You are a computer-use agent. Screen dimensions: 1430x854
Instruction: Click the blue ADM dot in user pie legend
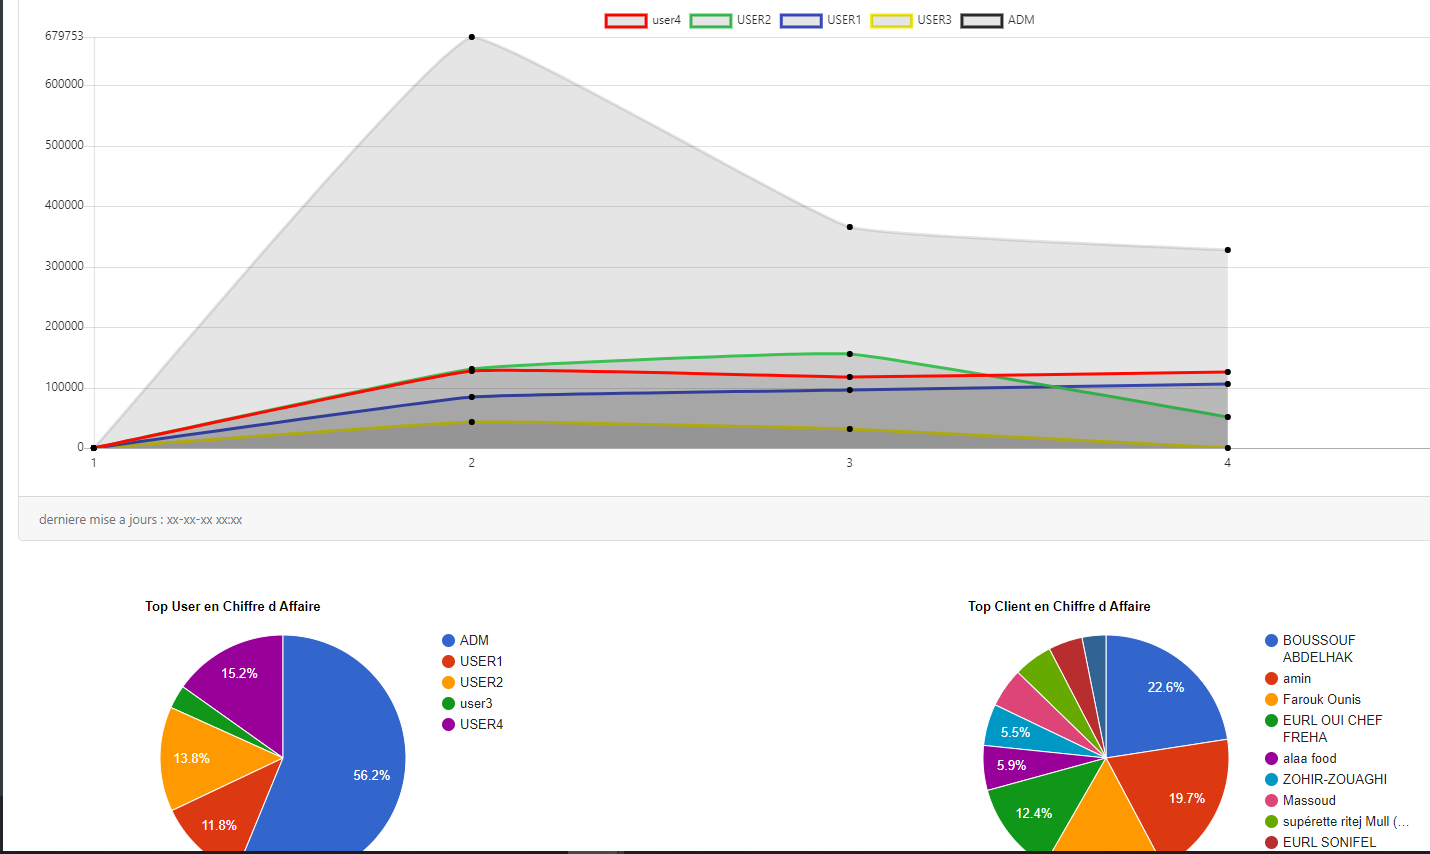[x=449, y=641]
